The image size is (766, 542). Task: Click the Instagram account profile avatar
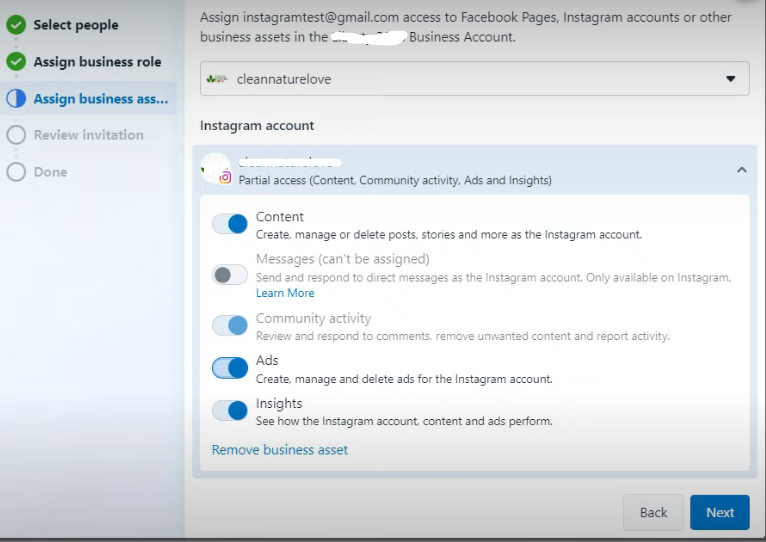215,168
